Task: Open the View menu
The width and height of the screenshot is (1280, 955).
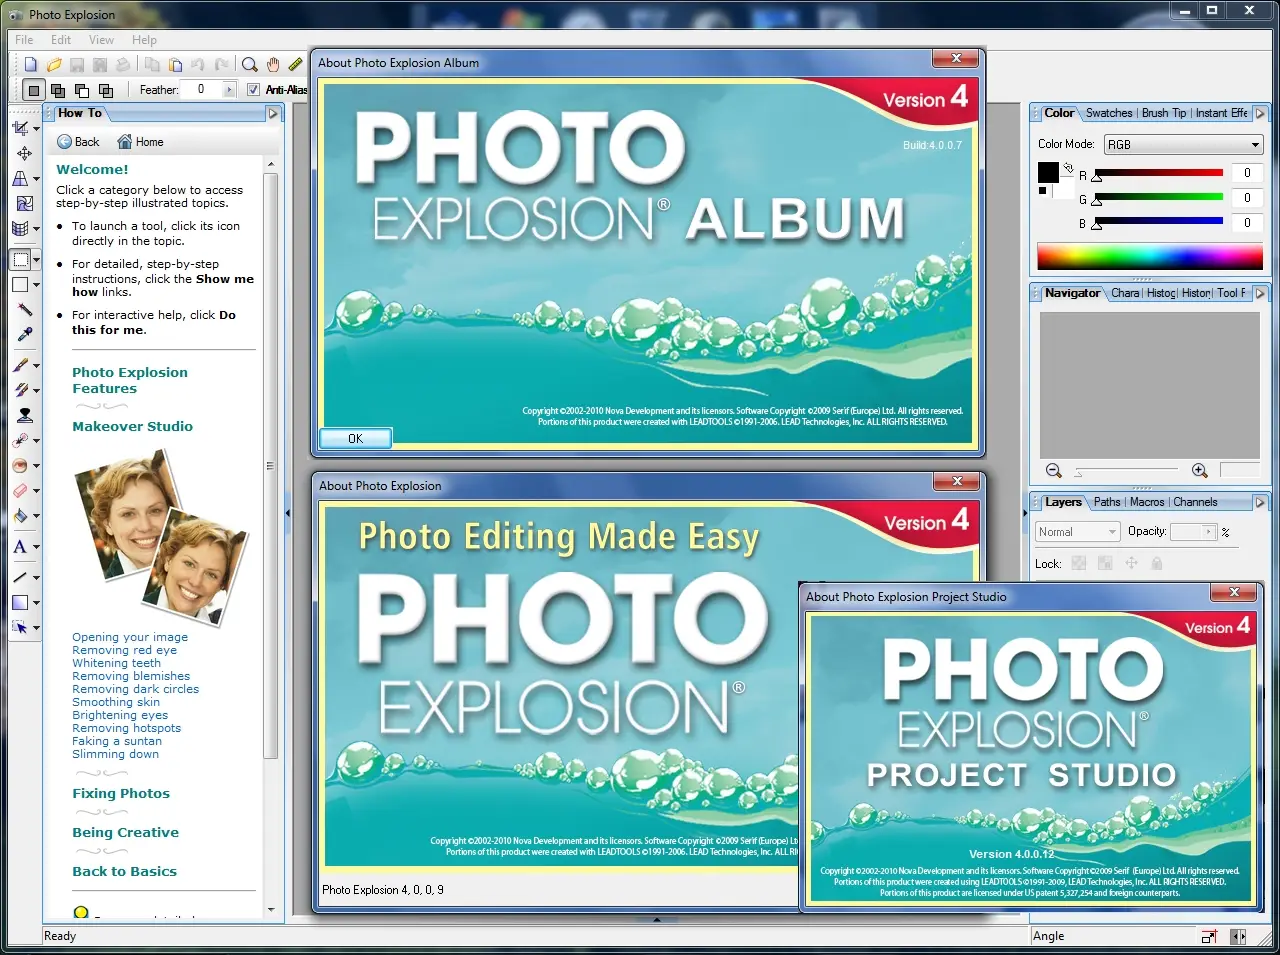Action: click(x=101, y=40)
